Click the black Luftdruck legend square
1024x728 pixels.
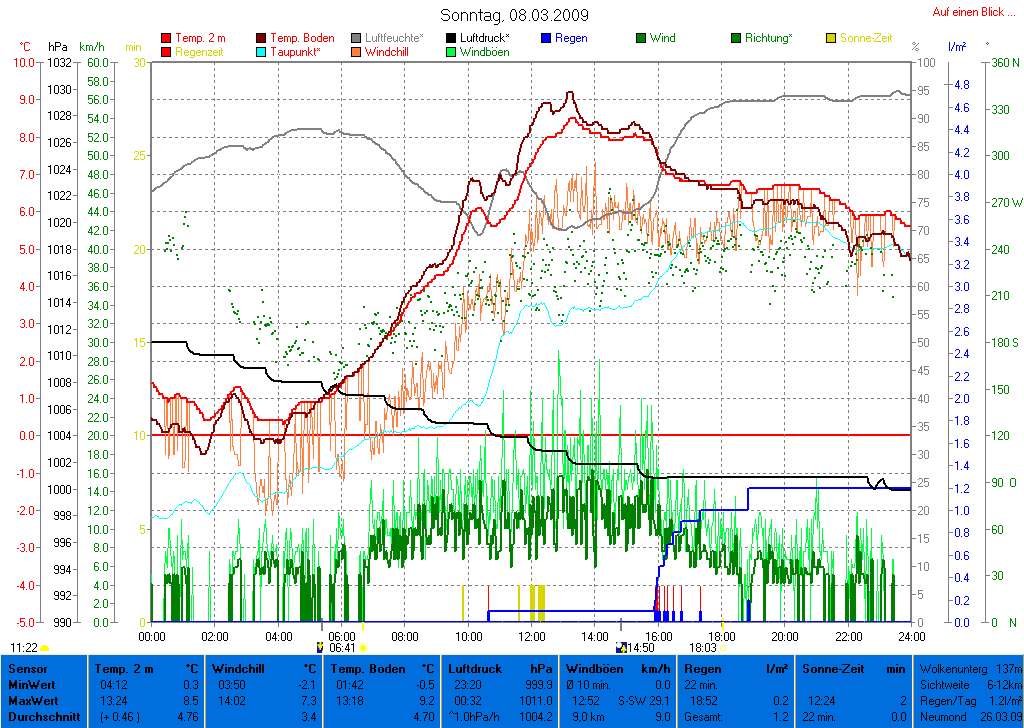tap(452, 38)
